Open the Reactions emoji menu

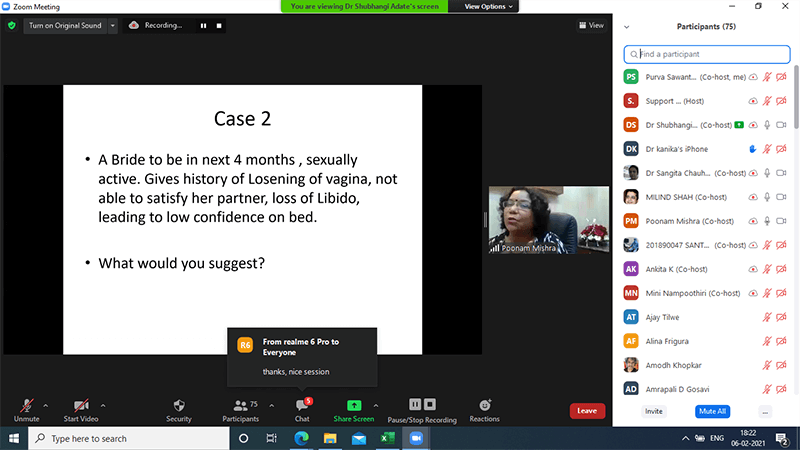484,405
